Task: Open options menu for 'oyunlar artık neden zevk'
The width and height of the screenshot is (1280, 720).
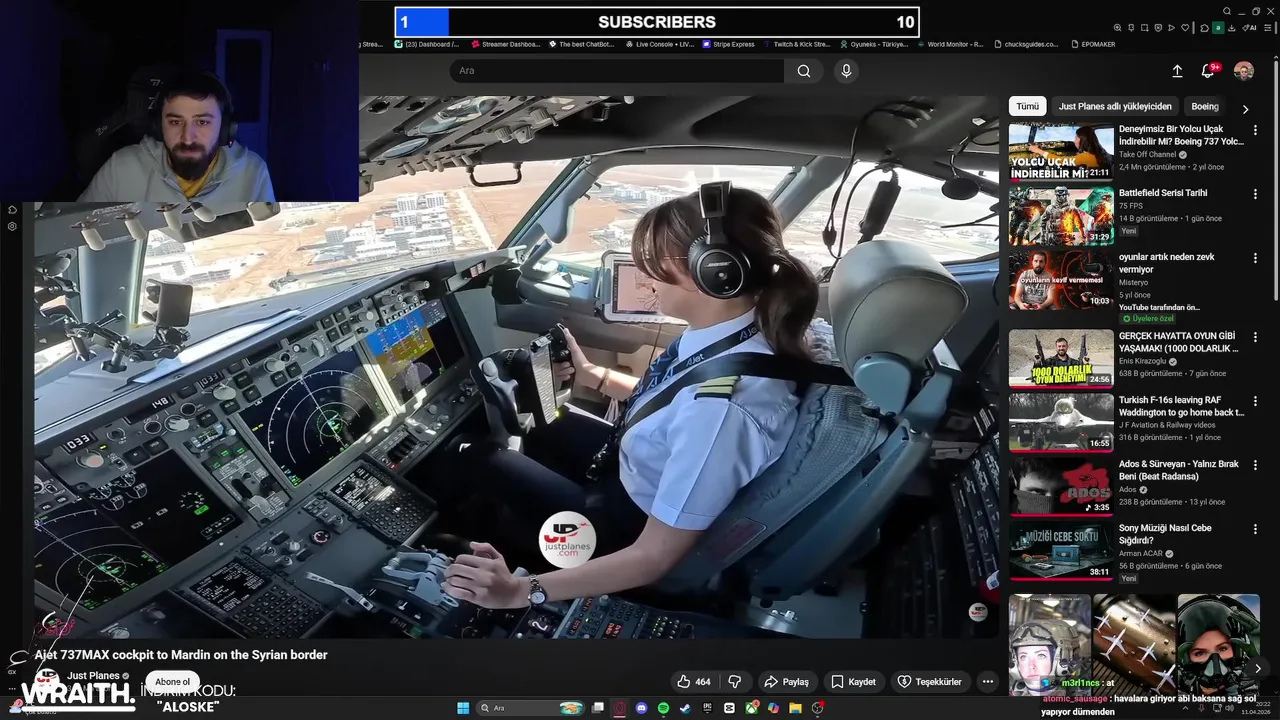Action: tap(1255, 258)
